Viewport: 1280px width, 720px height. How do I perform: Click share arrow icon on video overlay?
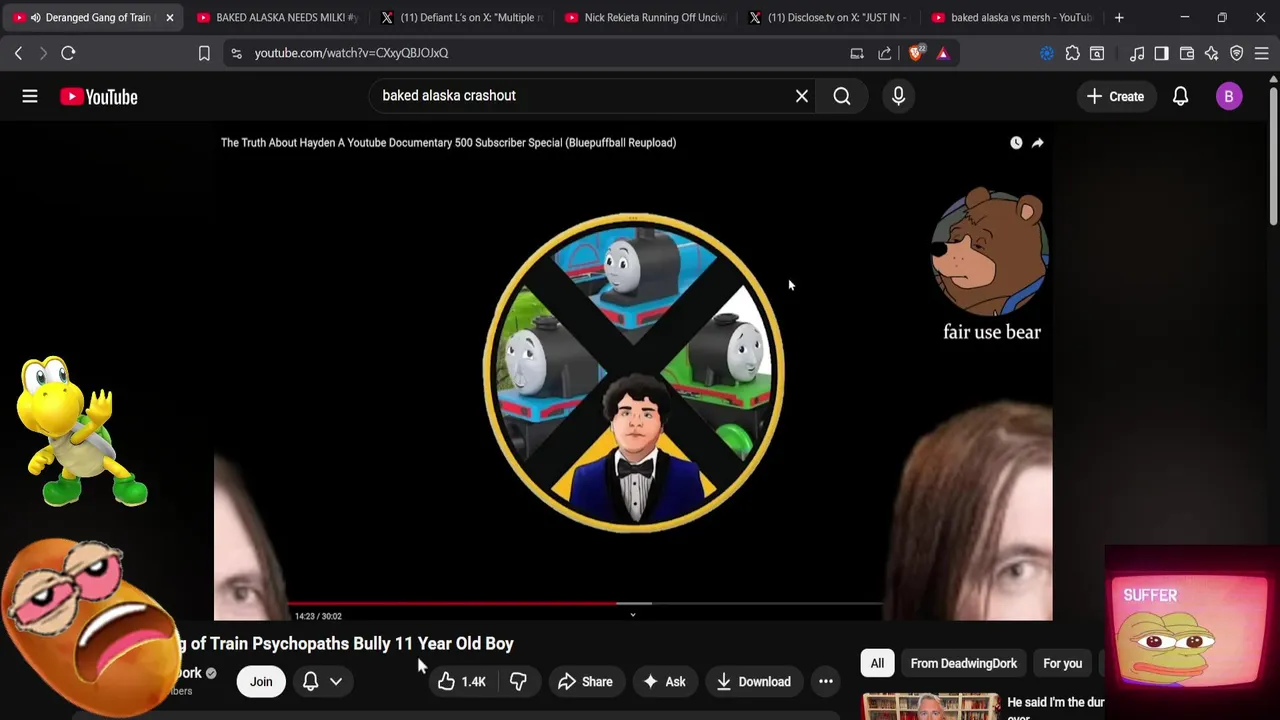pyautogui.click(x=1038, y=143)
